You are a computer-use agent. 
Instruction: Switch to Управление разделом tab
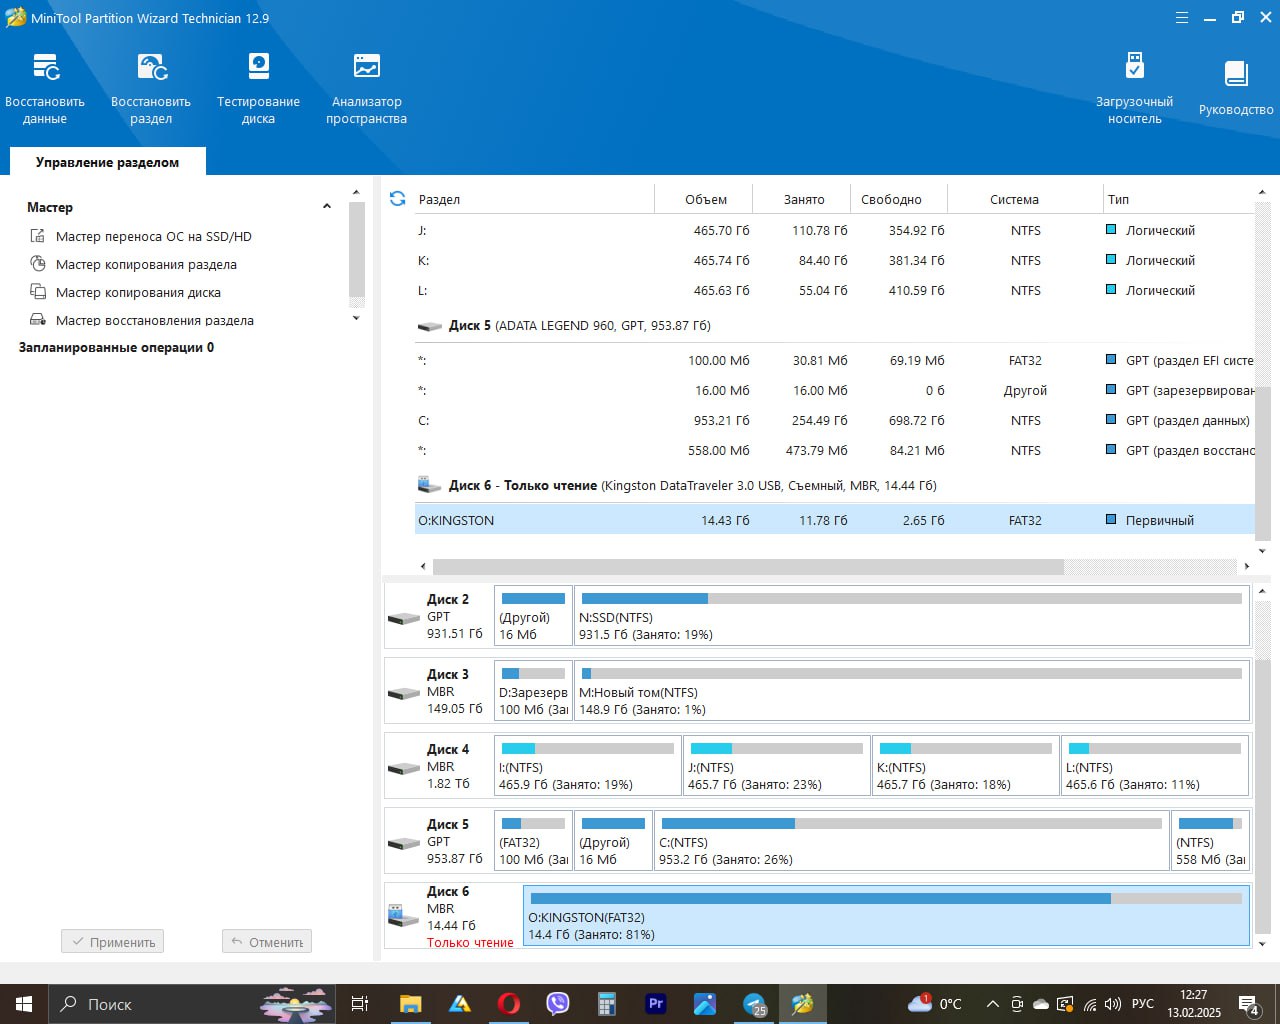click(x=108, y=162)
